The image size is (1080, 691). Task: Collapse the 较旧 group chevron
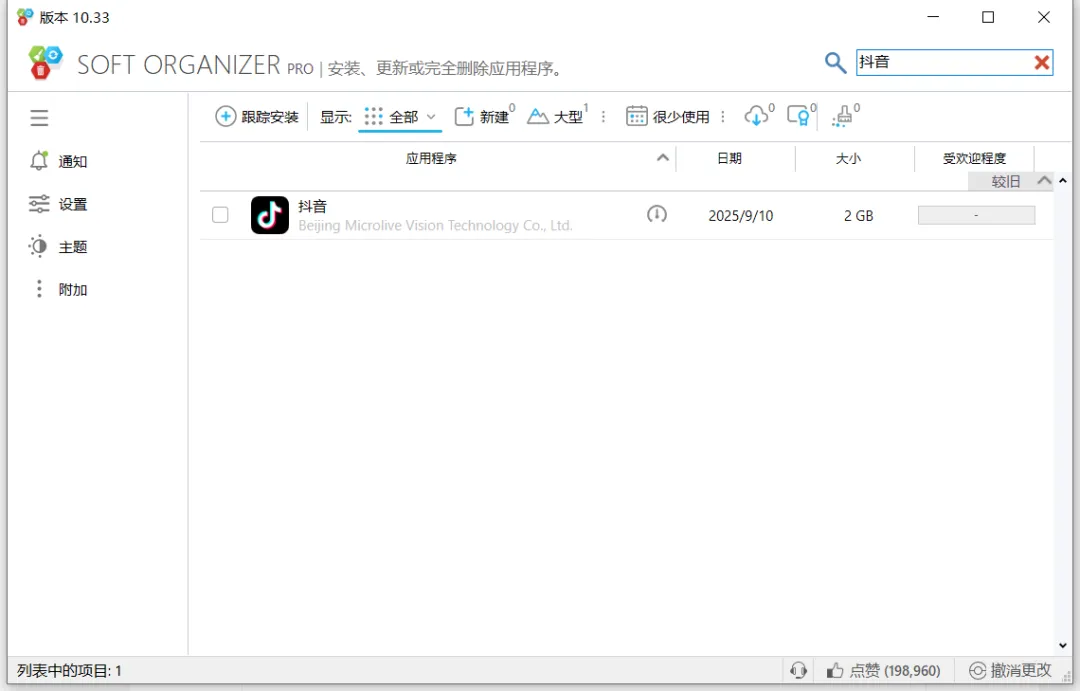(1044, 181)
